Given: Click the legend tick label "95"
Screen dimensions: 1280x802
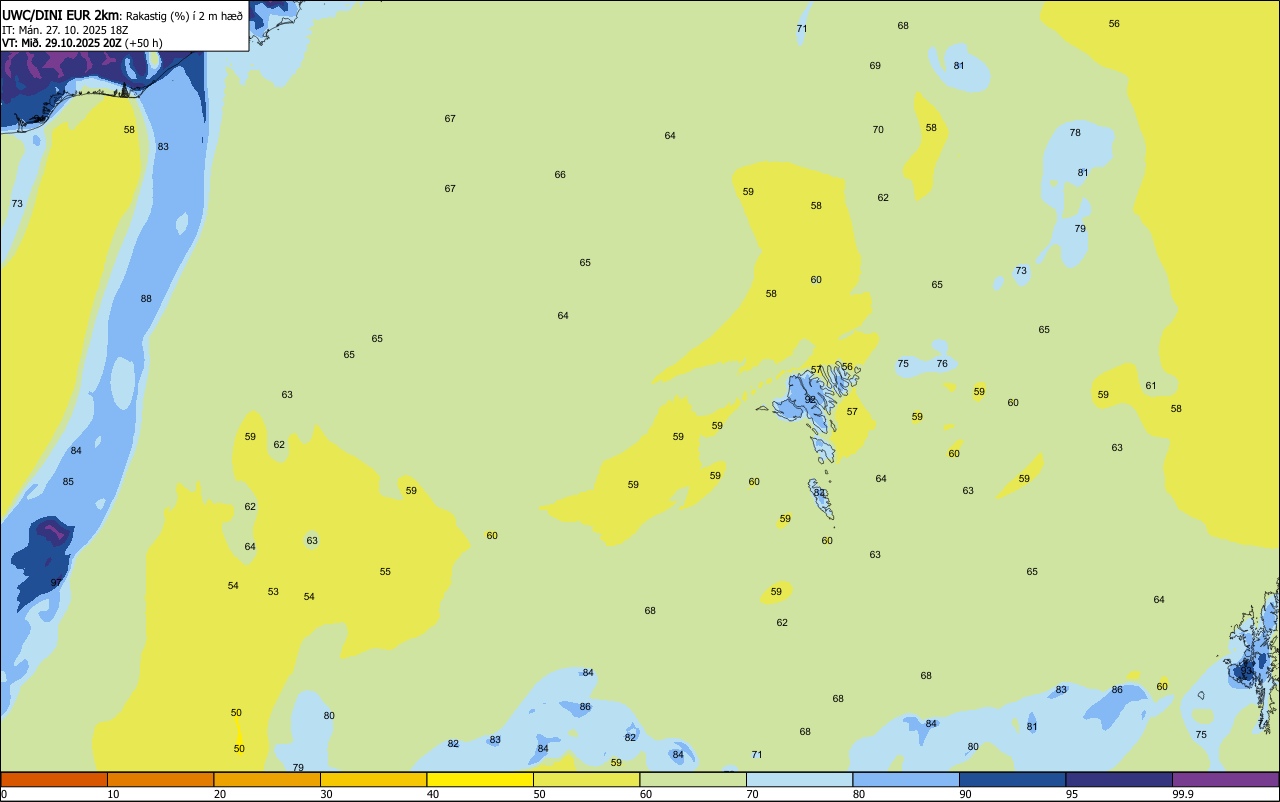Looking at the screenshot, I should [1072, 794].
